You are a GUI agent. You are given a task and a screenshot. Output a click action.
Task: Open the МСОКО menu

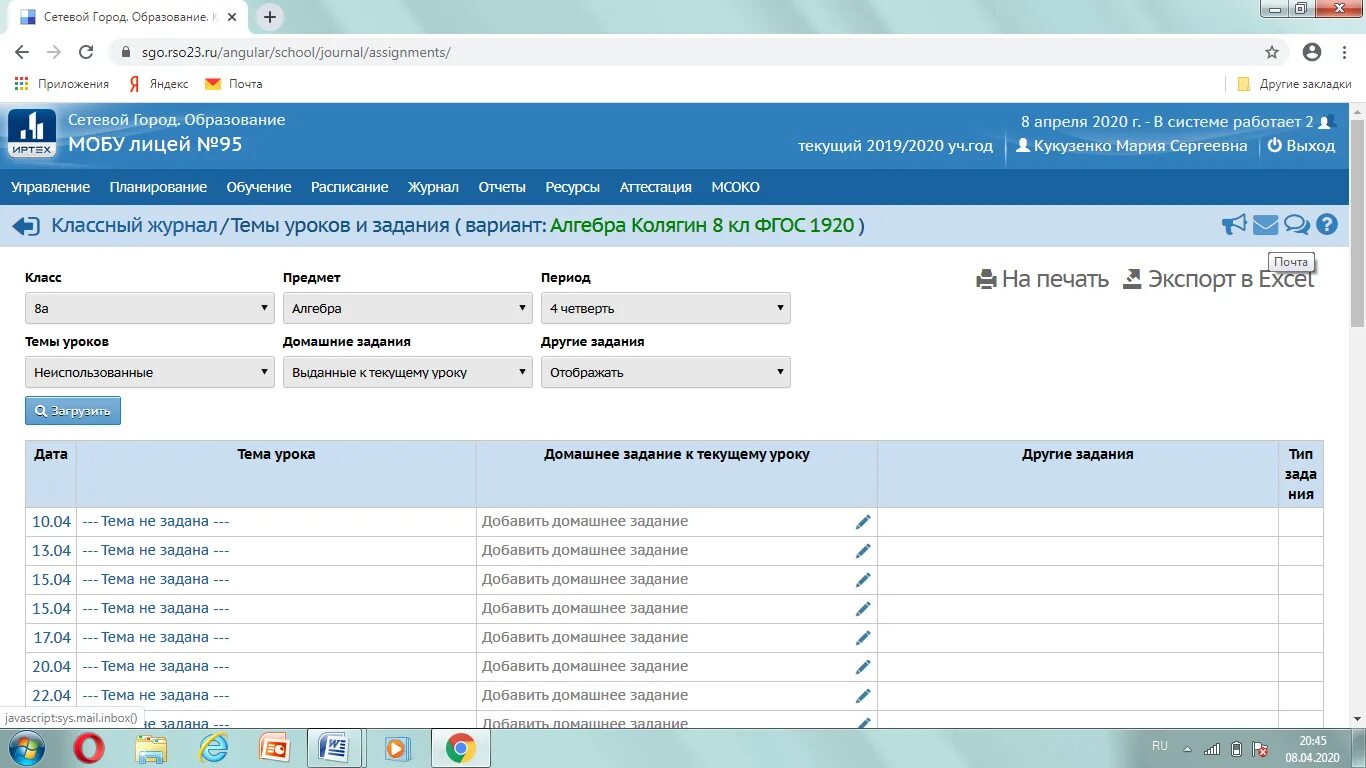click(x=736, y=187)
